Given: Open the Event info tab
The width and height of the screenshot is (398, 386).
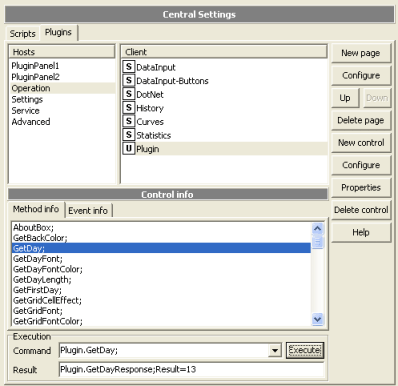Looking at the screenshot, I should pyautogui.click(x=88, y=211).
